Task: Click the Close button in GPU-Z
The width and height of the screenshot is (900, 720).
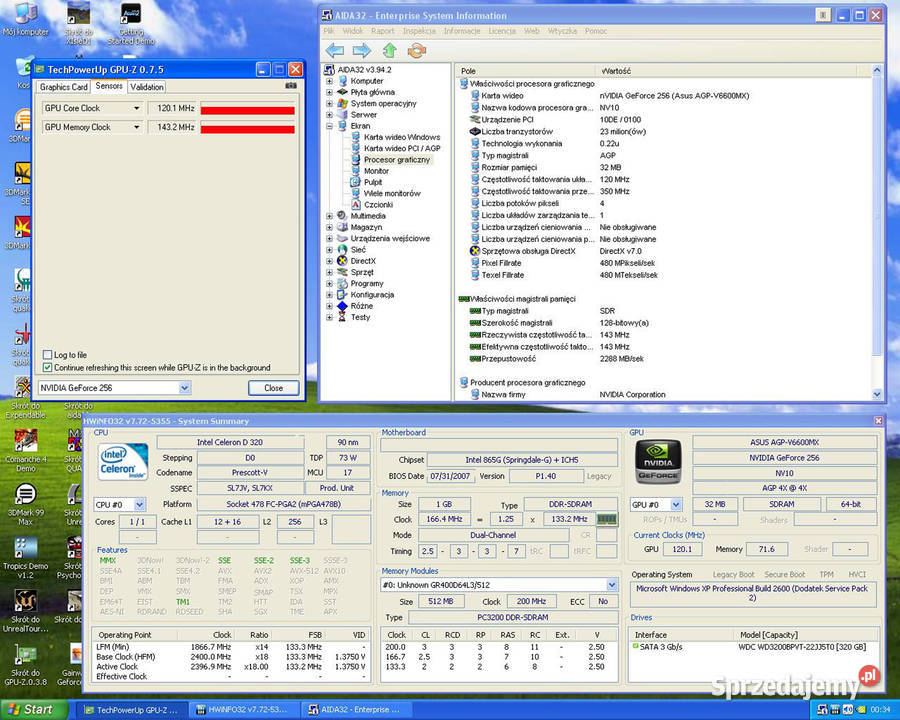Action: click(274, 388)
